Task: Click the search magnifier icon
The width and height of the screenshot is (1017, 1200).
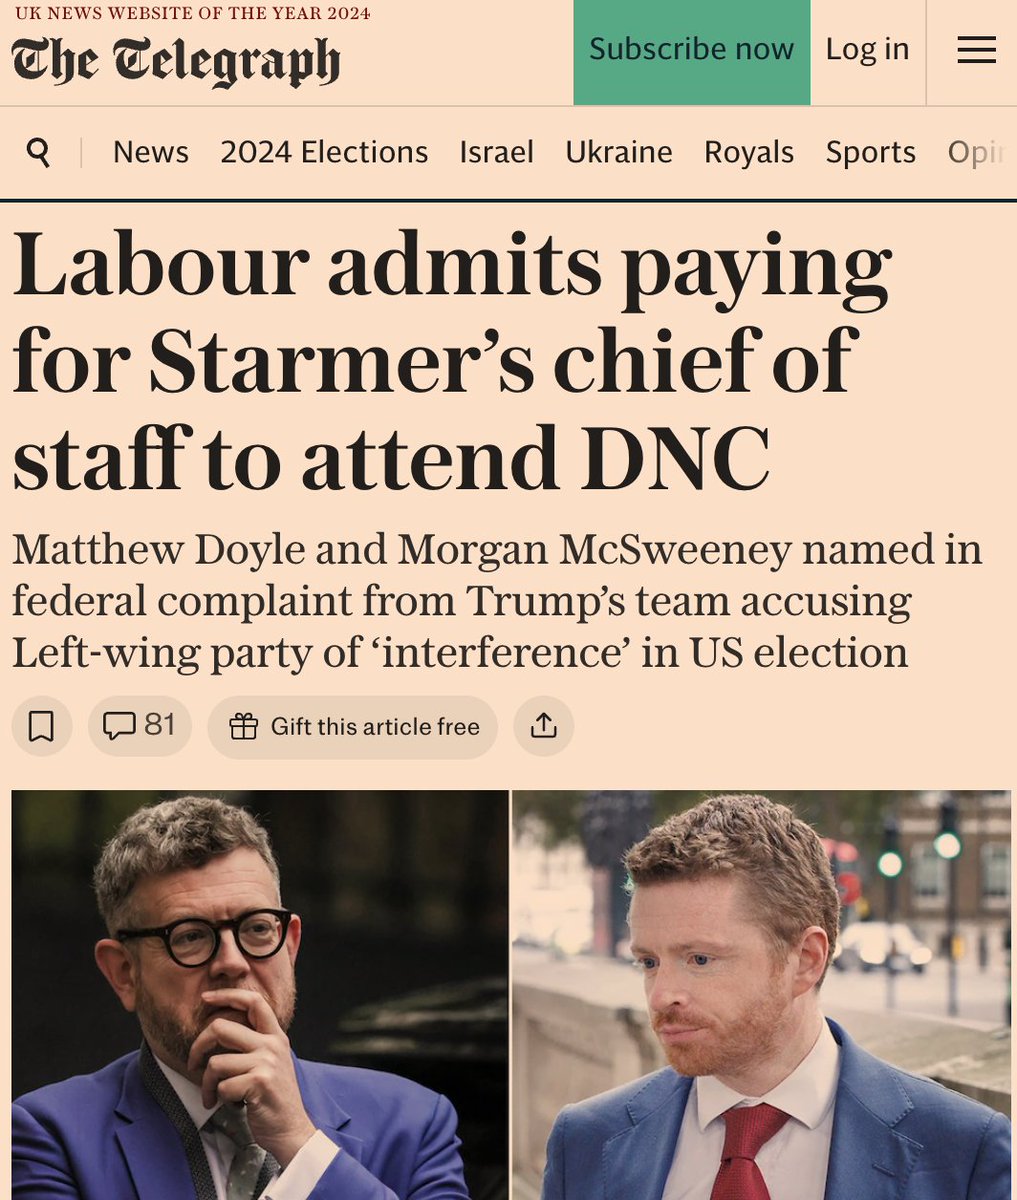Action: point(38,152)
